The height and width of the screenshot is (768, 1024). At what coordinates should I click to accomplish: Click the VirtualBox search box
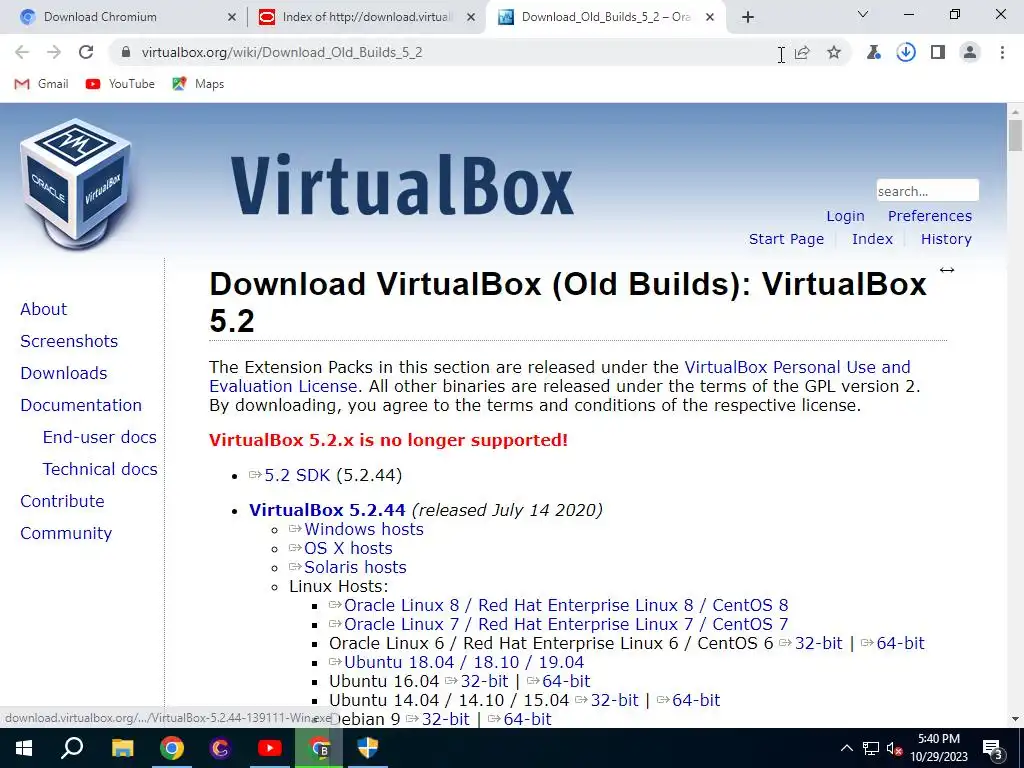pos(927,191)
